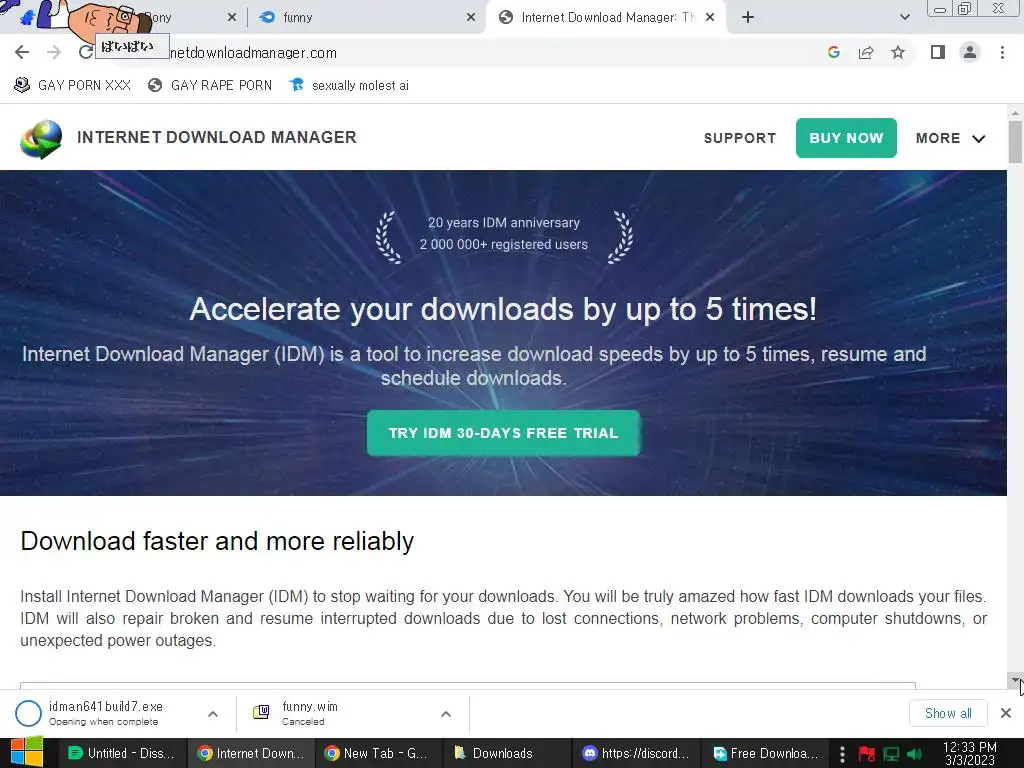Viewport: 1024px width, 768px height.
Task: Click the idman641build7.exe download progress icon
Action: pyautogui.click(x=28, y=713)
